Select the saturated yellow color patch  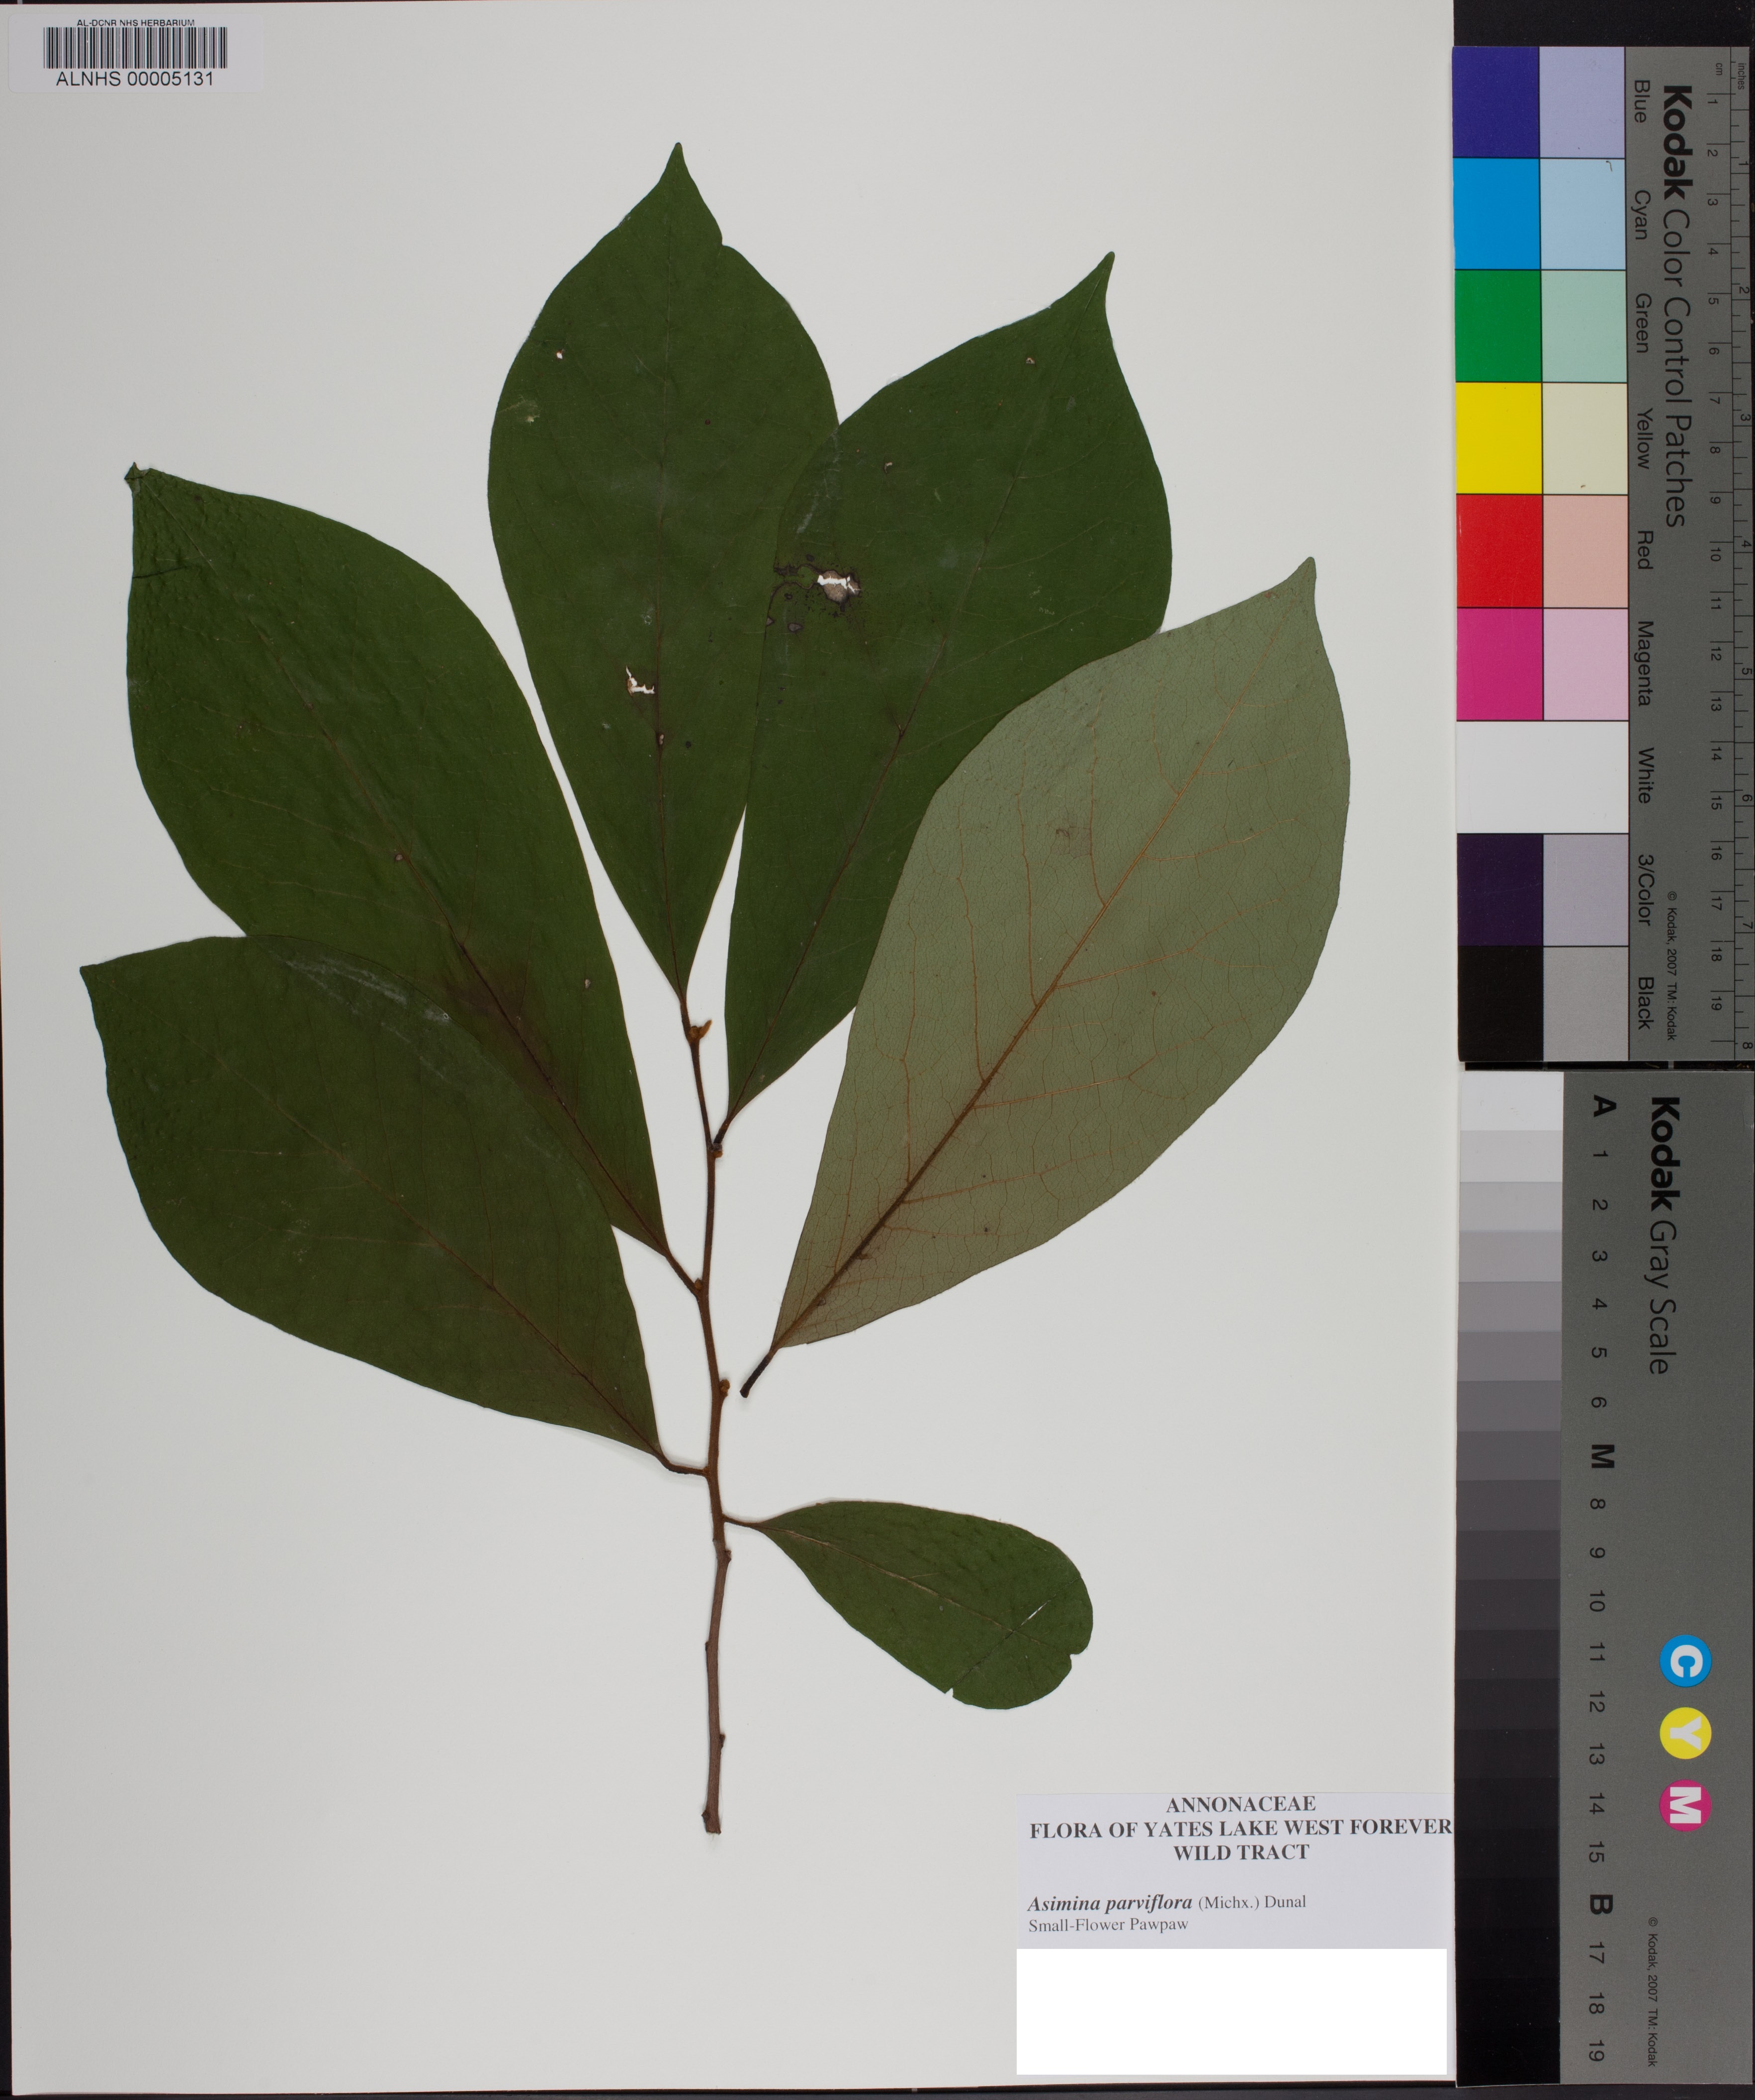[x=1497, y=438]
